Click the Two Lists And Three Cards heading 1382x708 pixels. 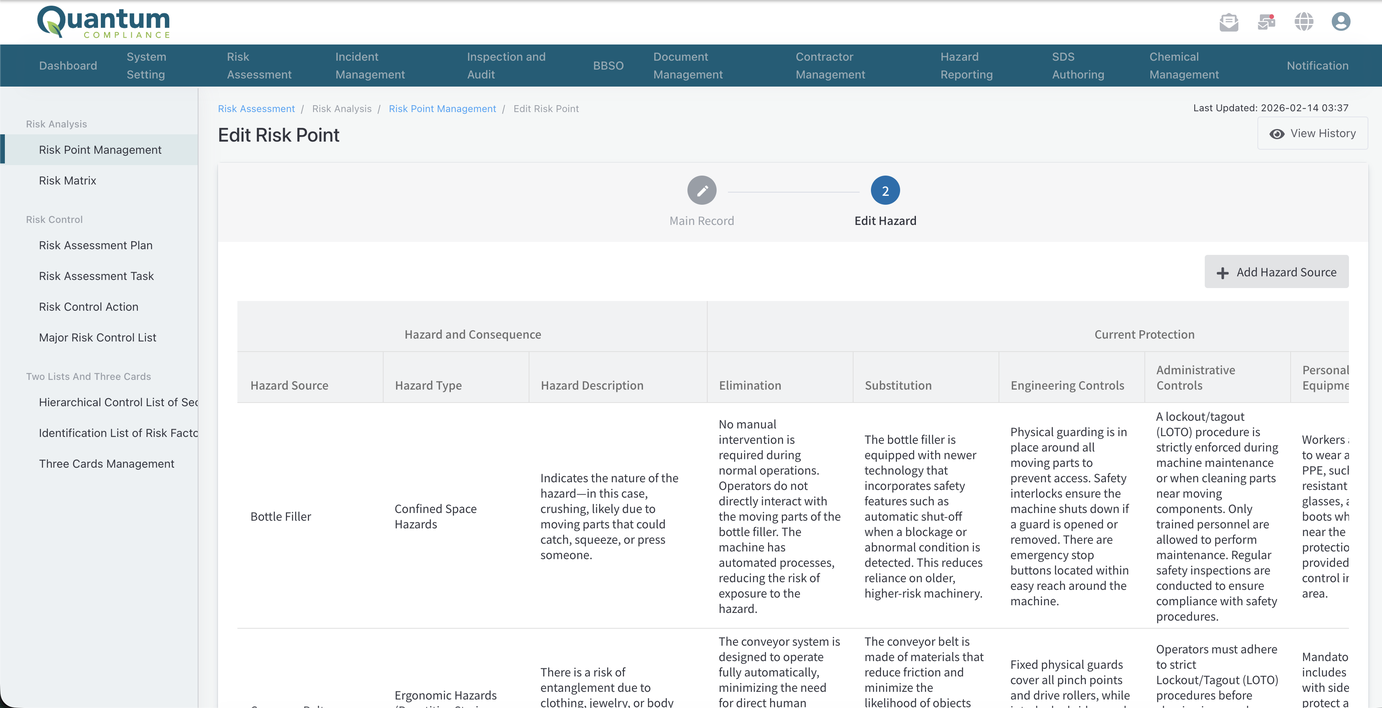[x=88, y=376]
